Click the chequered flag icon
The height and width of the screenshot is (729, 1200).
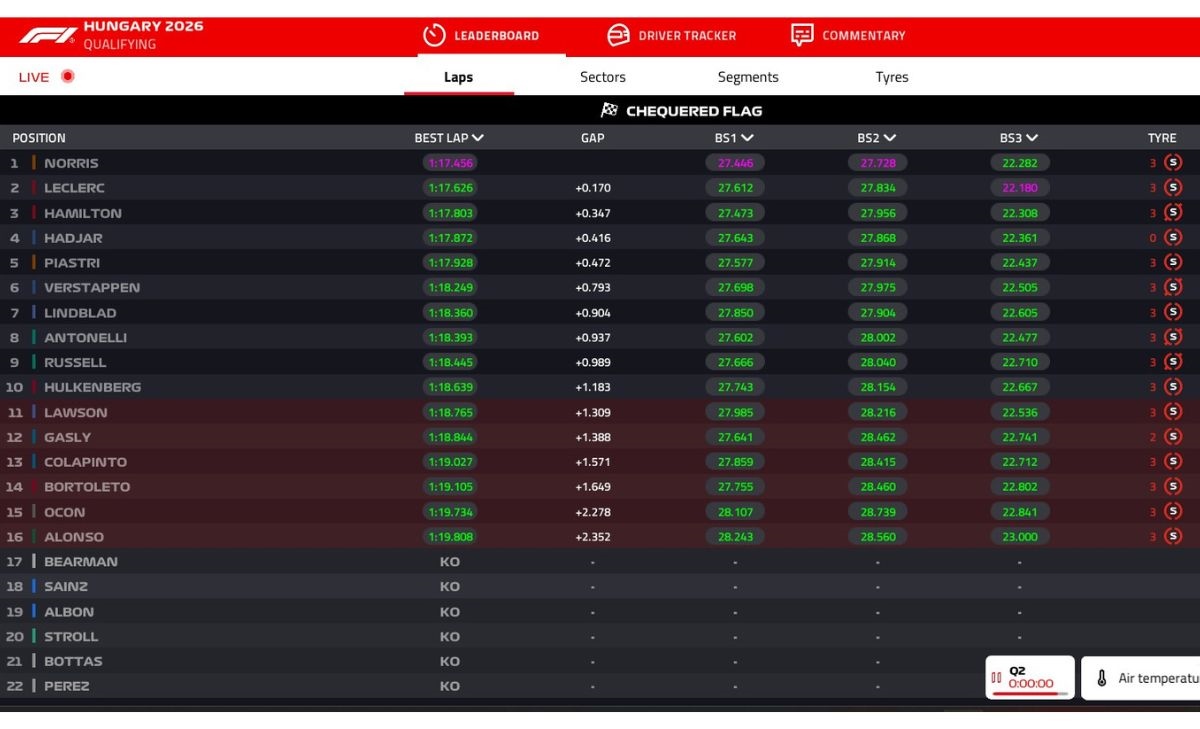click(x=609, y=111)
